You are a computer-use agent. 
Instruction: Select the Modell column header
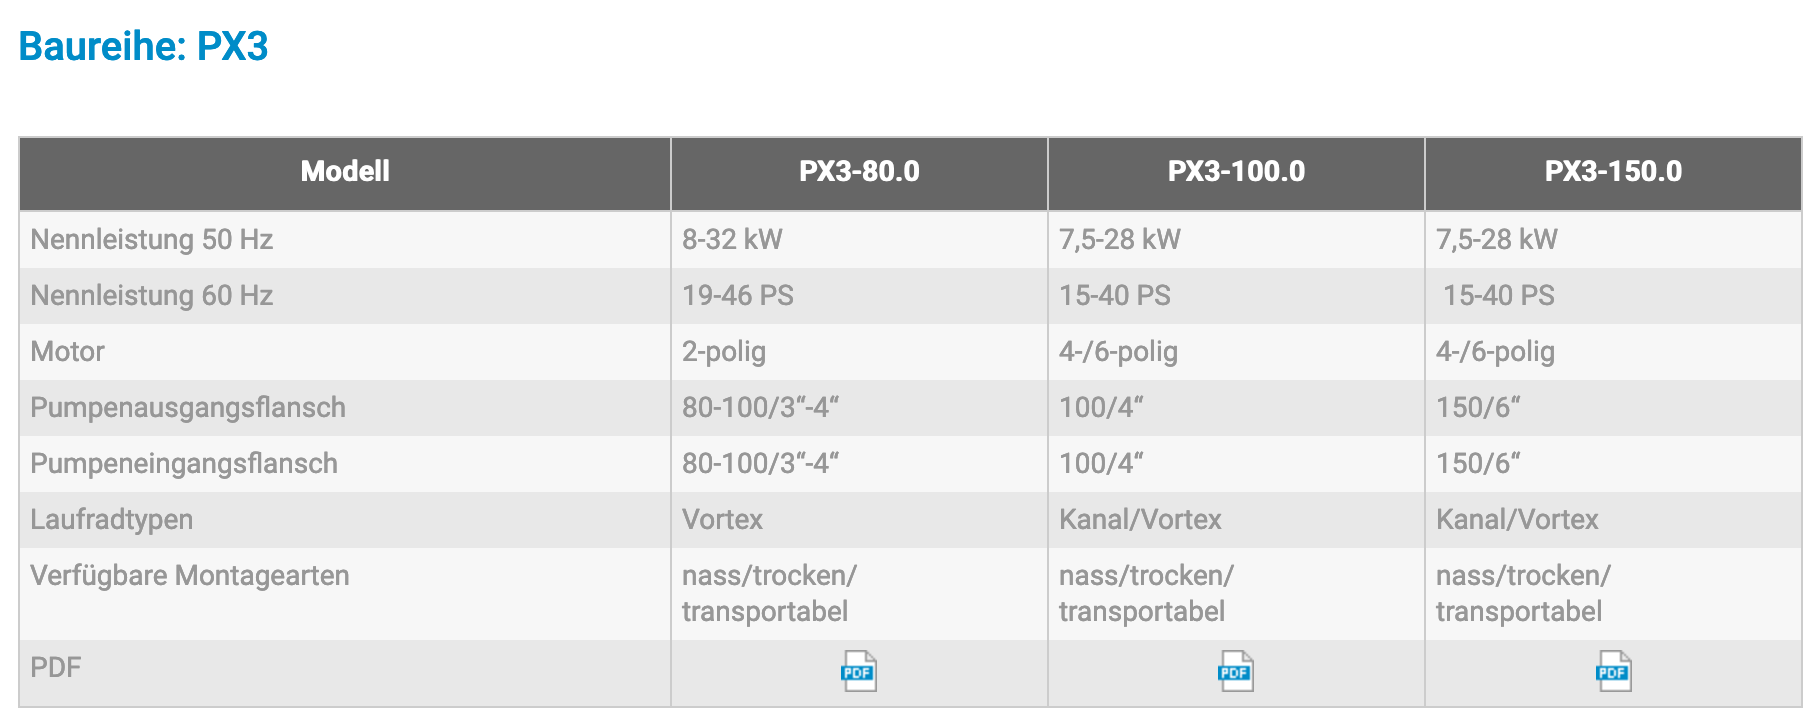(x=345, y=171)
